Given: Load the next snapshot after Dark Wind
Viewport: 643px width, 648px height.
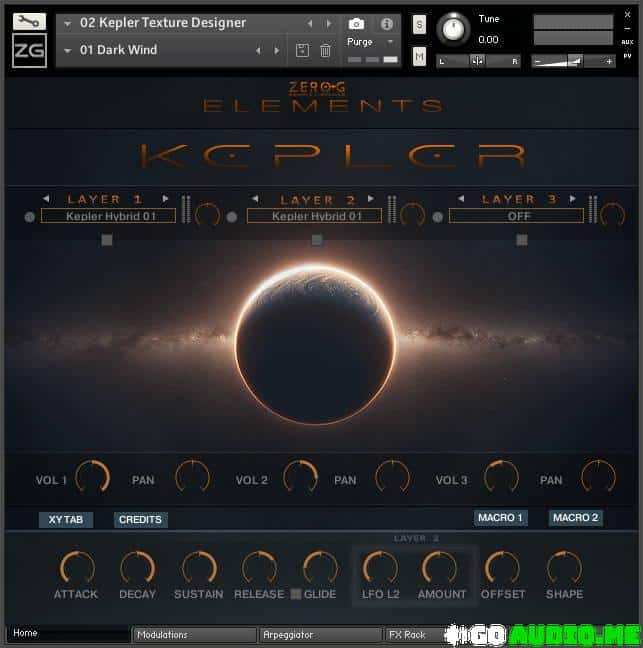Looking at the screenshot, I should 277,50.
